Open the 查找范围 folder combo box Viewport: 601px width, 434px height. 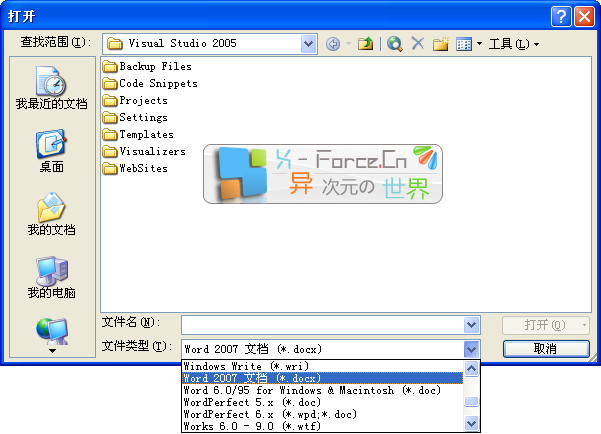[210, 44]
